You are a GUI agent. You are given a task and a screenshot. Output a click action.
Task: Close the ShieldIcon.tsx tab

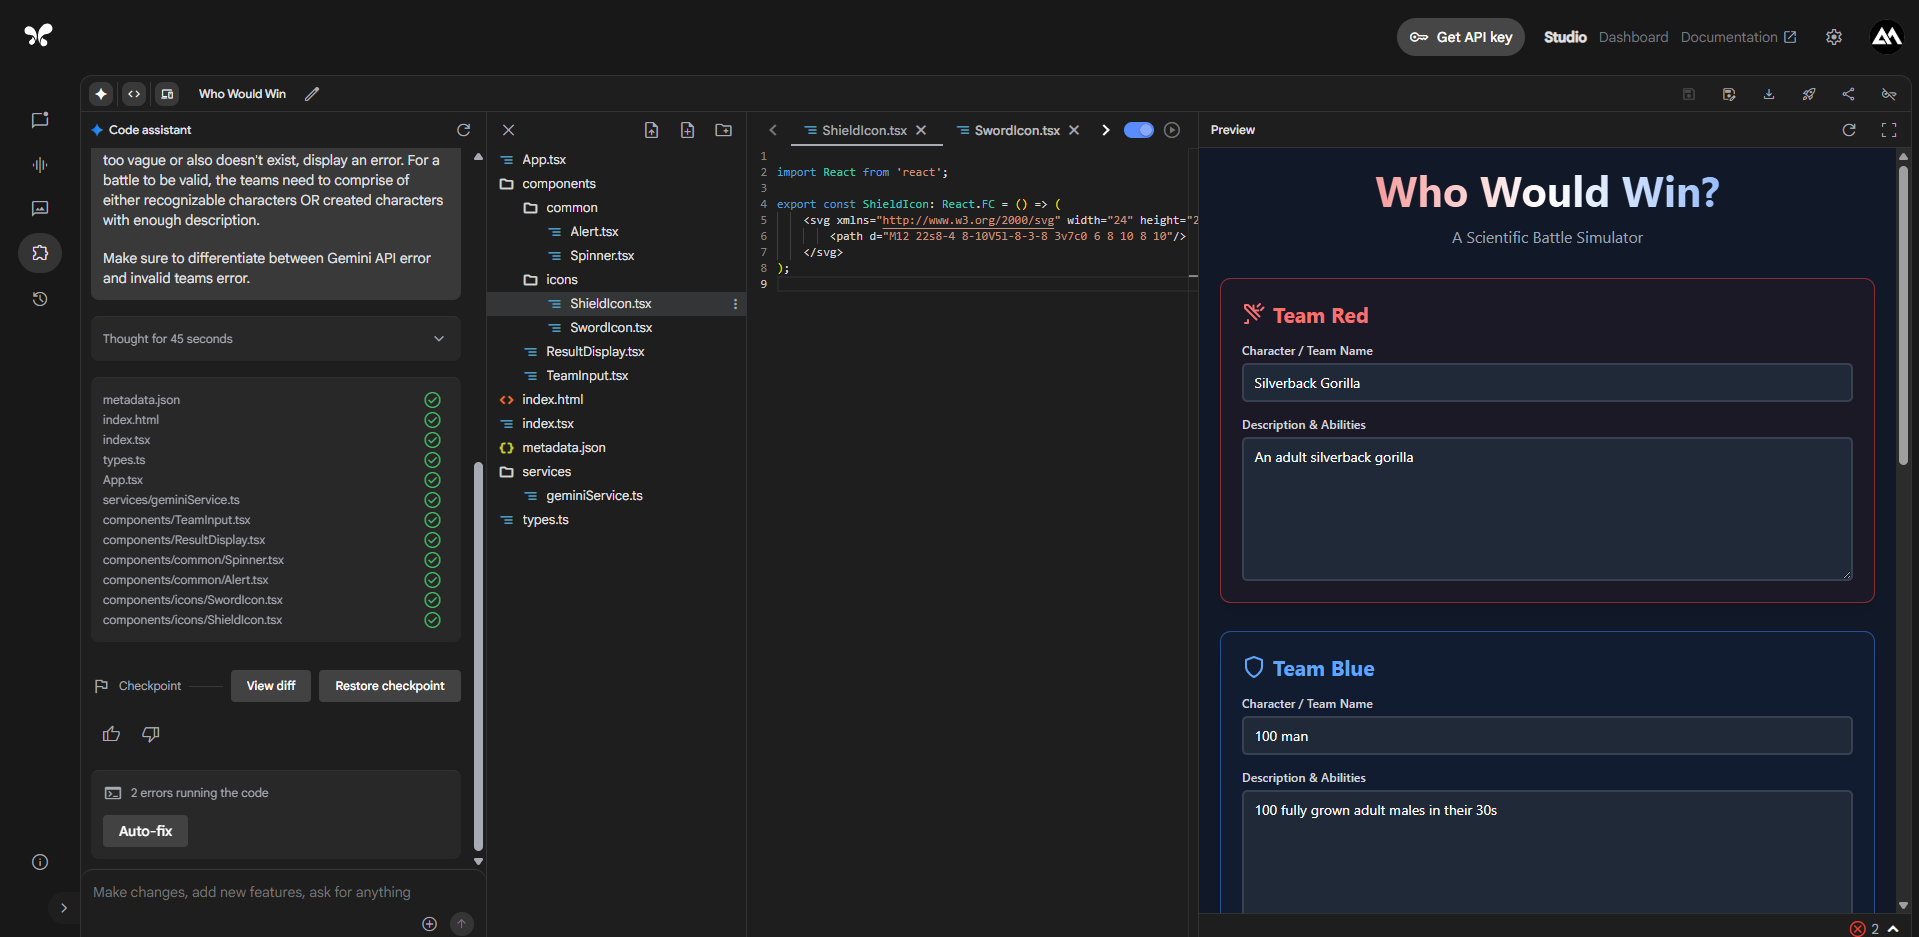[x=921, y=130]
